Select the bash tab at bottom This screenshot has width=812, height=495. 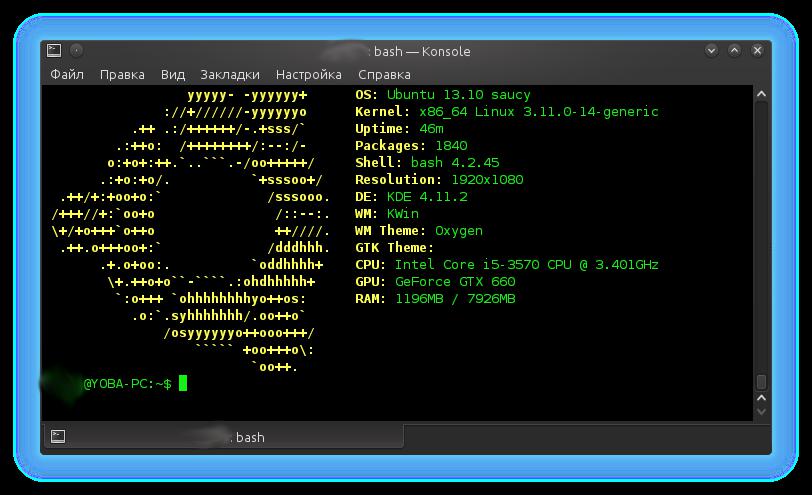pyautogui.click(x=224, y=436)
